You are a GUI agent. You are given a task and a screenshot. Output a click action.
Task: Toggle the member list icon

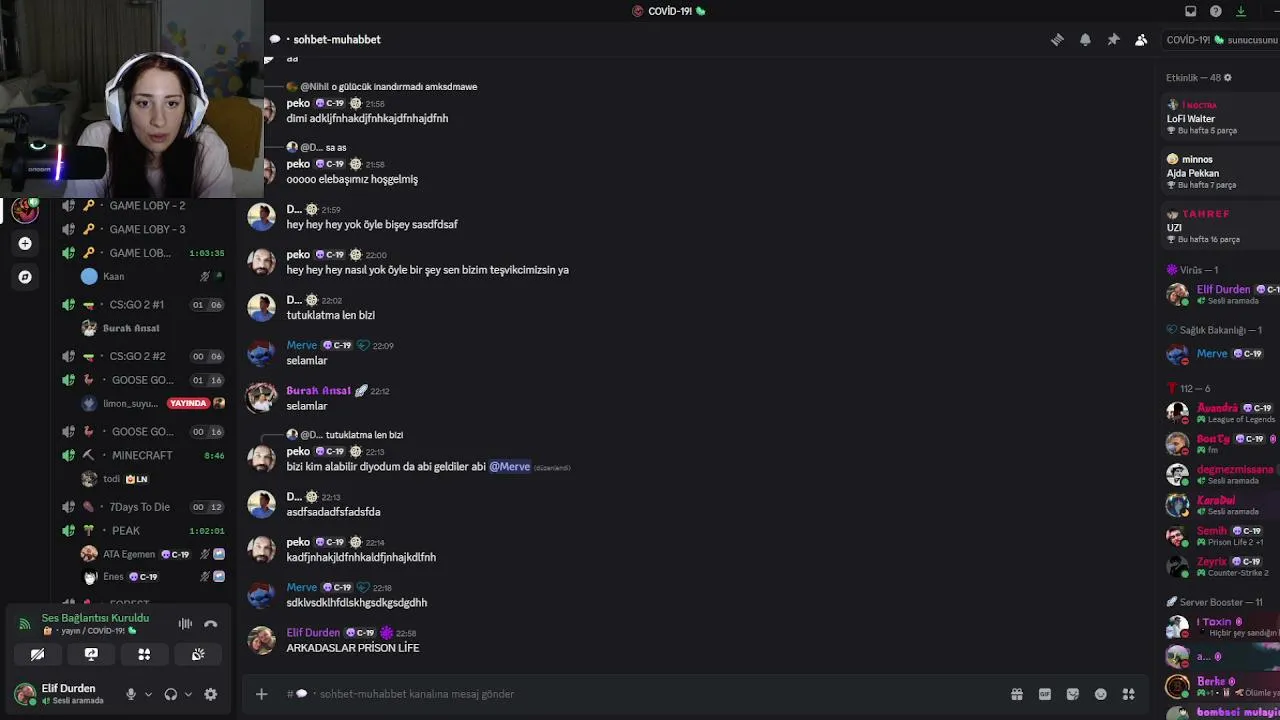1141,40
